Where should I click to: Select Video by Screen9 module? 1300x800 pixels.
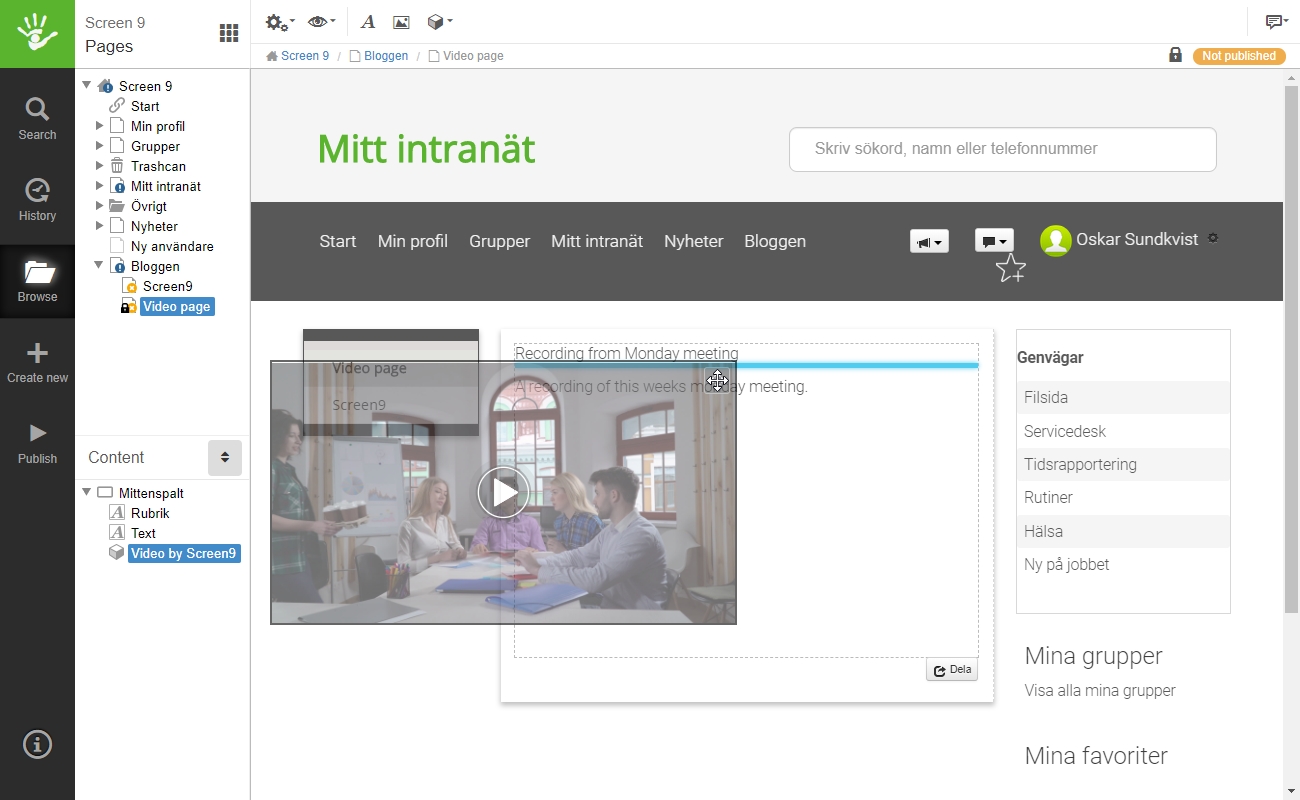pyautogui.click(x=184, y=553)
